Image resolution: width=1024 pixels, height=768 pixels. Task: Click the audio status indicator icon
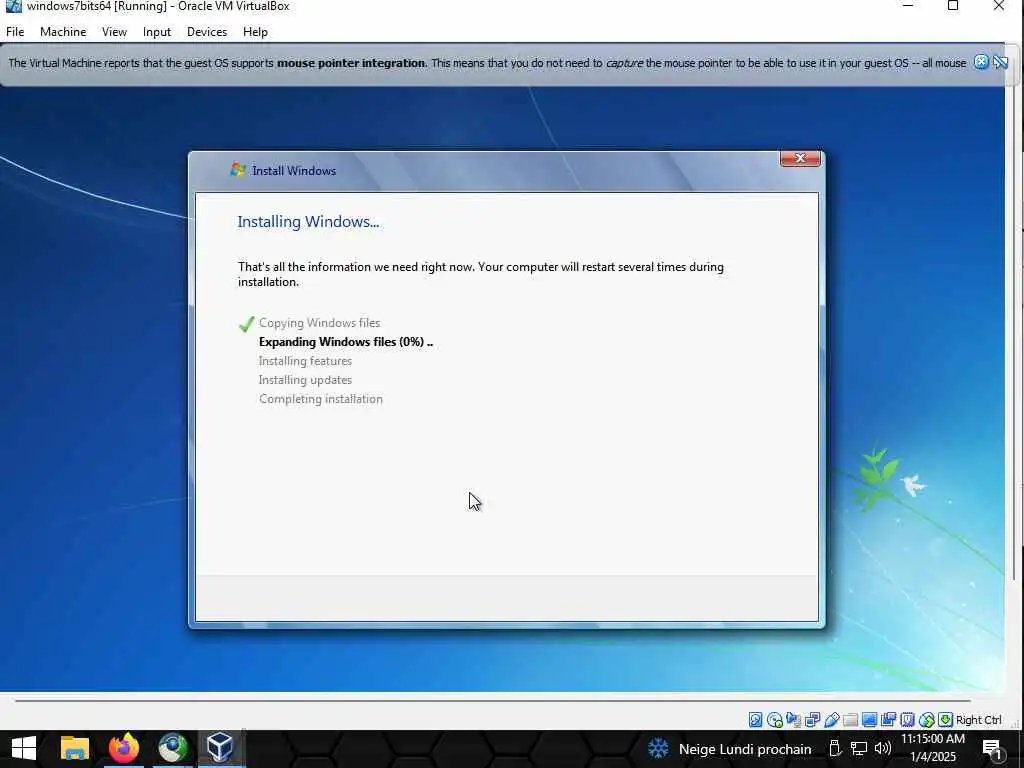[x=793, y=720]
